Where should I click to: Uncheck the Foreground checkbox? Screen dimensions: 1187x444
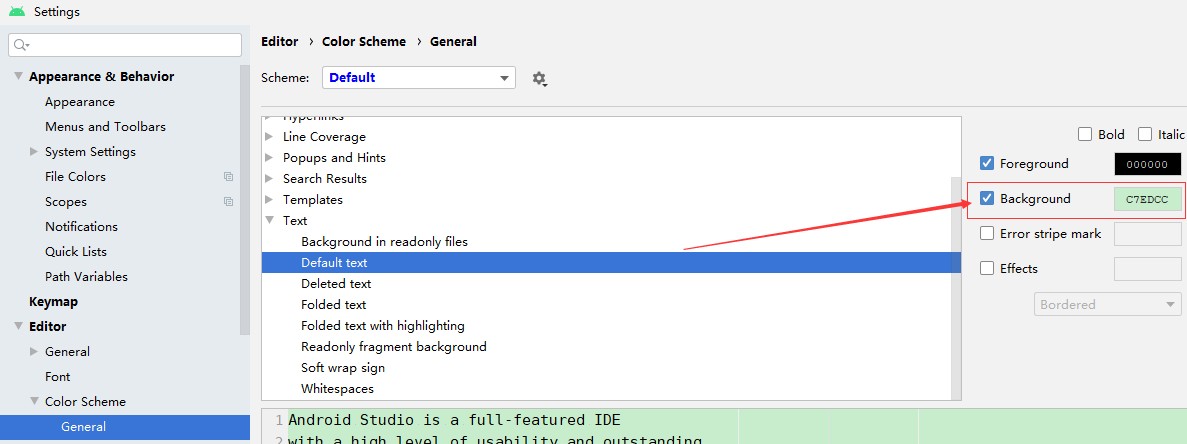[x=986, y=163]
